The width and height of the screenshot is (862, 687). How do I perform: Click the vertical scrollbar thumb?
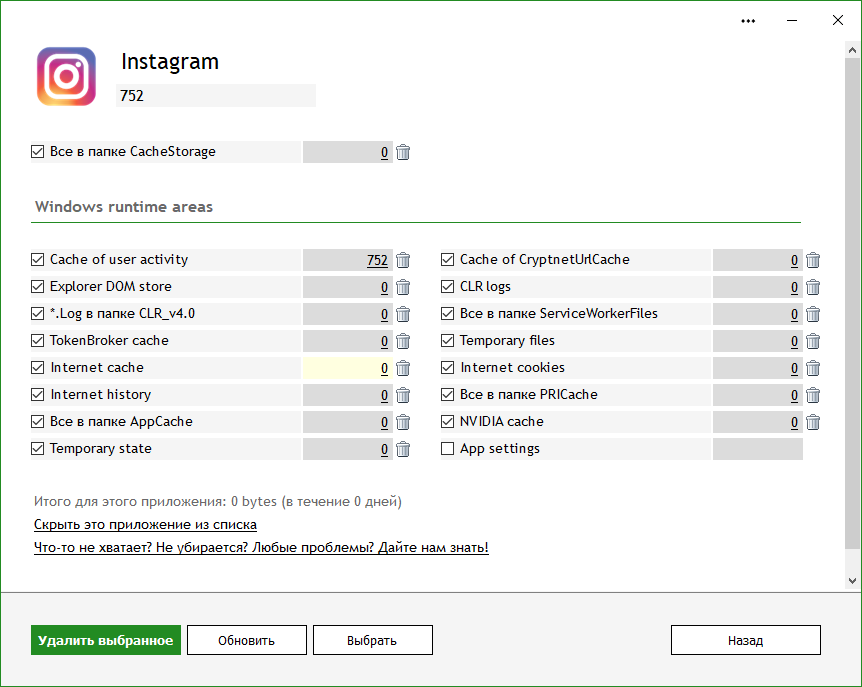pos(852,302)
